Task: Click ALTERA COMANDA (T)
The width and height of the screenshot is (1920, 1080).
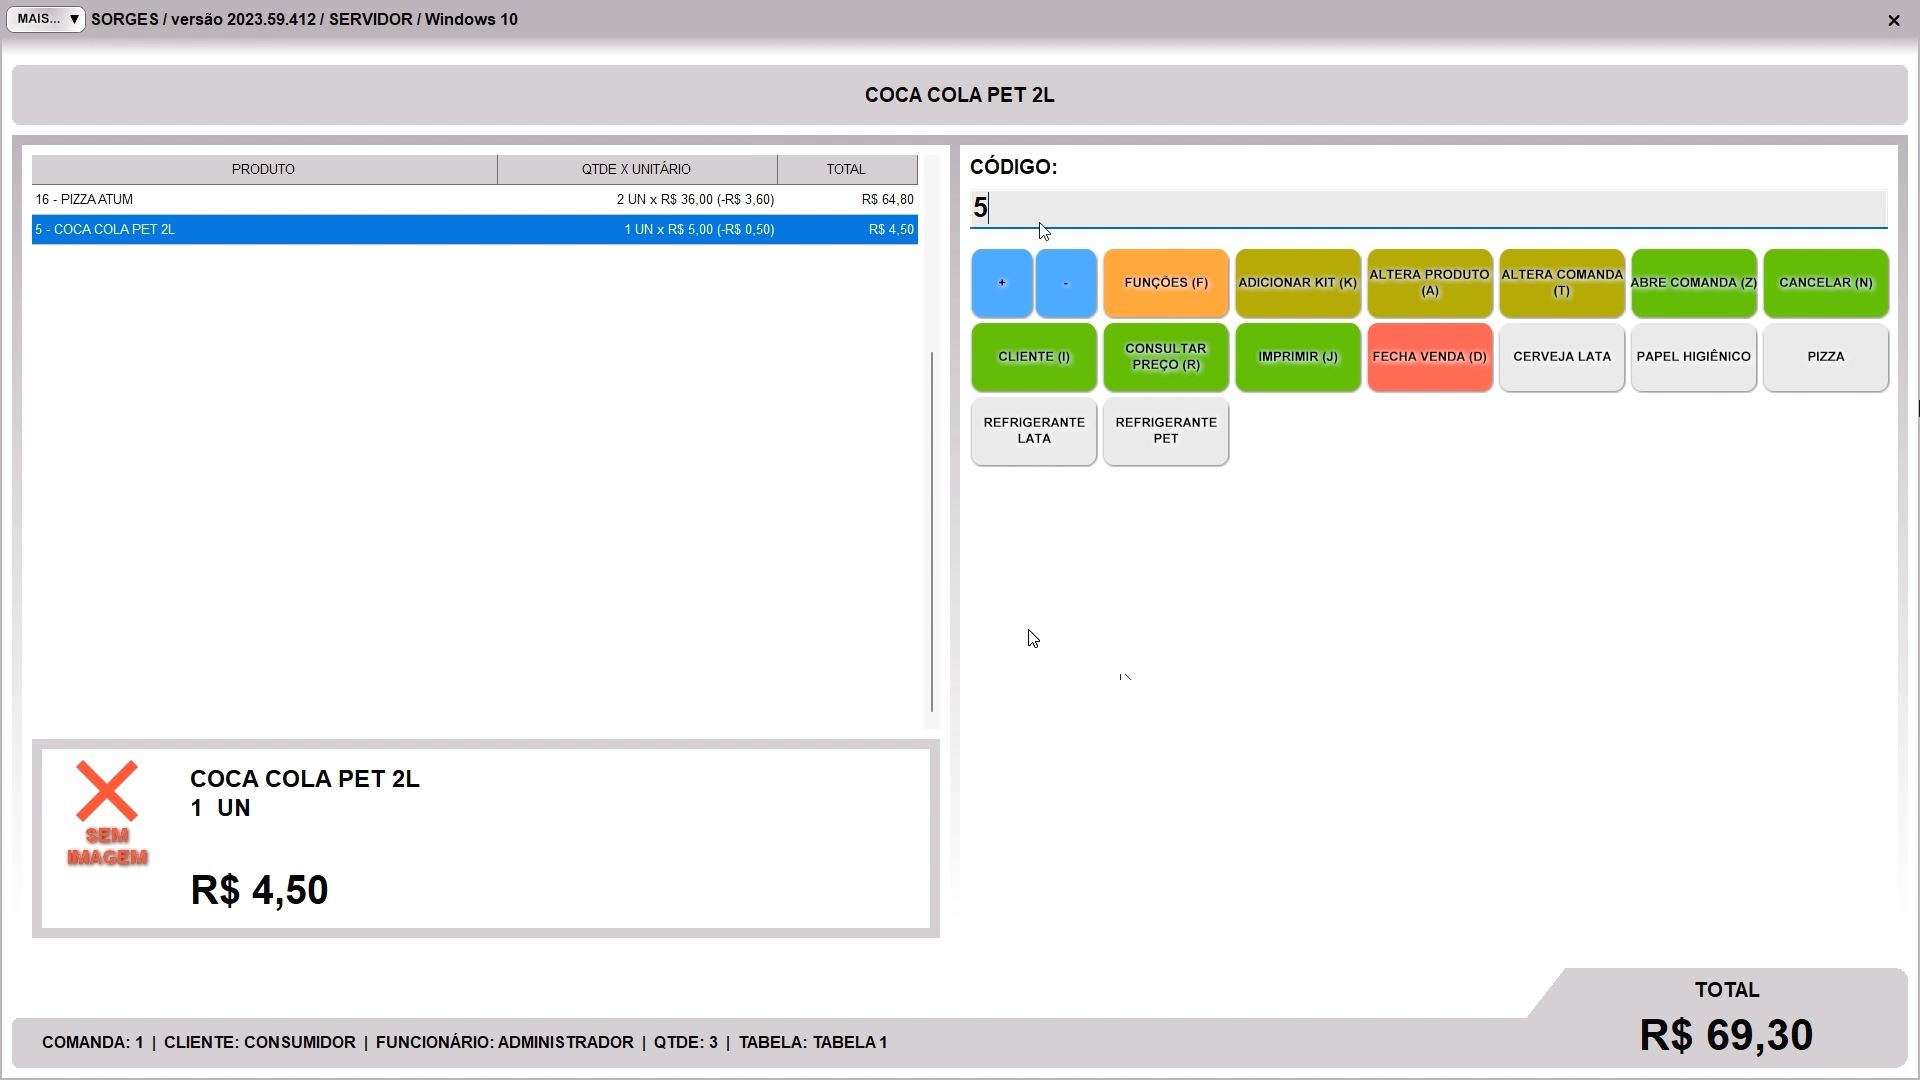Action: [1562, 283]
